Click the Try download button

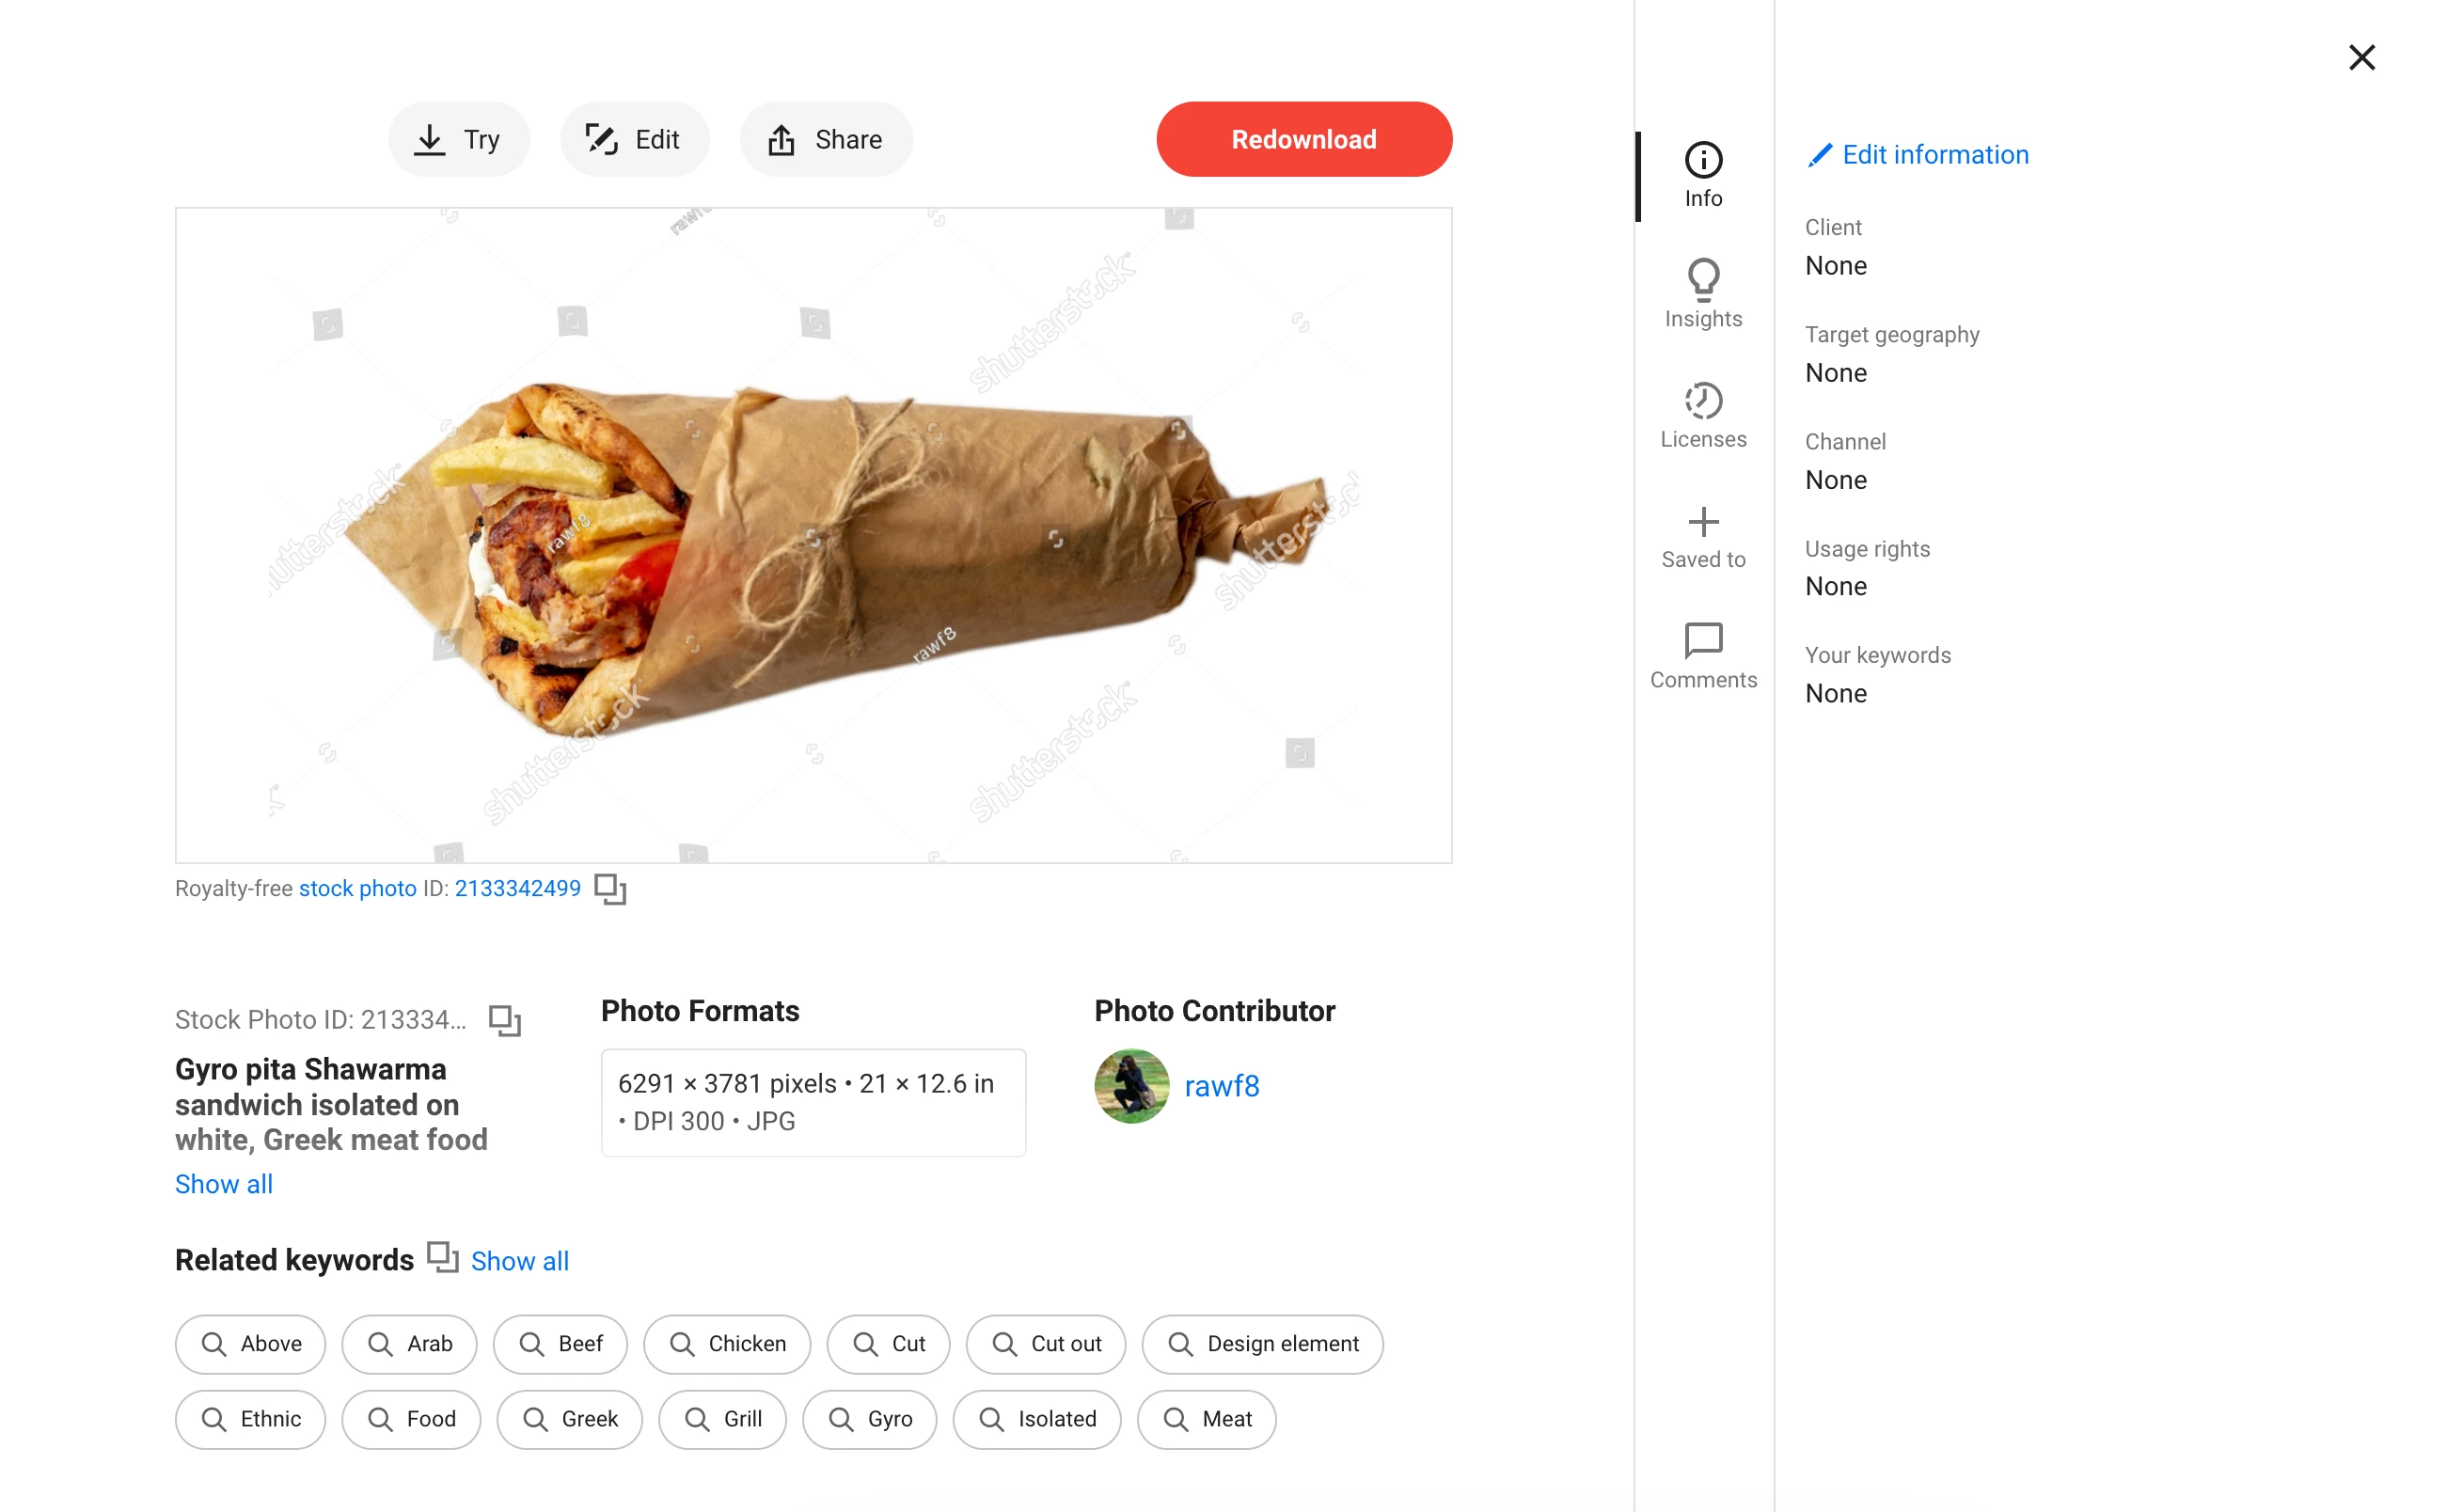pyautogui.click(x=459, y=139)
